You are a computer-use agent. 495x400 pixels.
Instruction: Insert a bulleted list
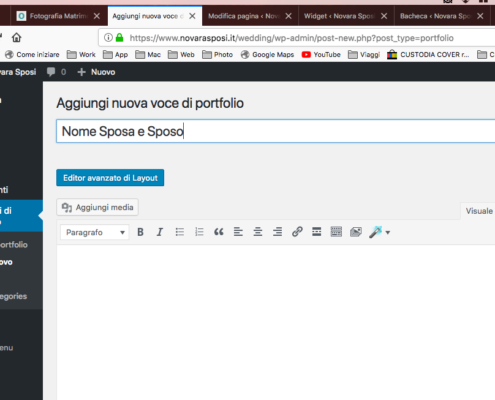click(180, 232)
